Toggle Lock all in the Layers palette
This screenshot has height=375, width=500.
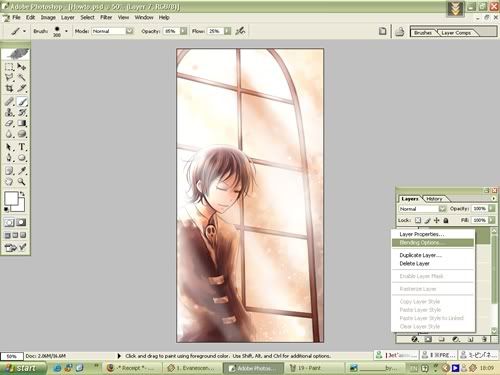click(446, 220)
